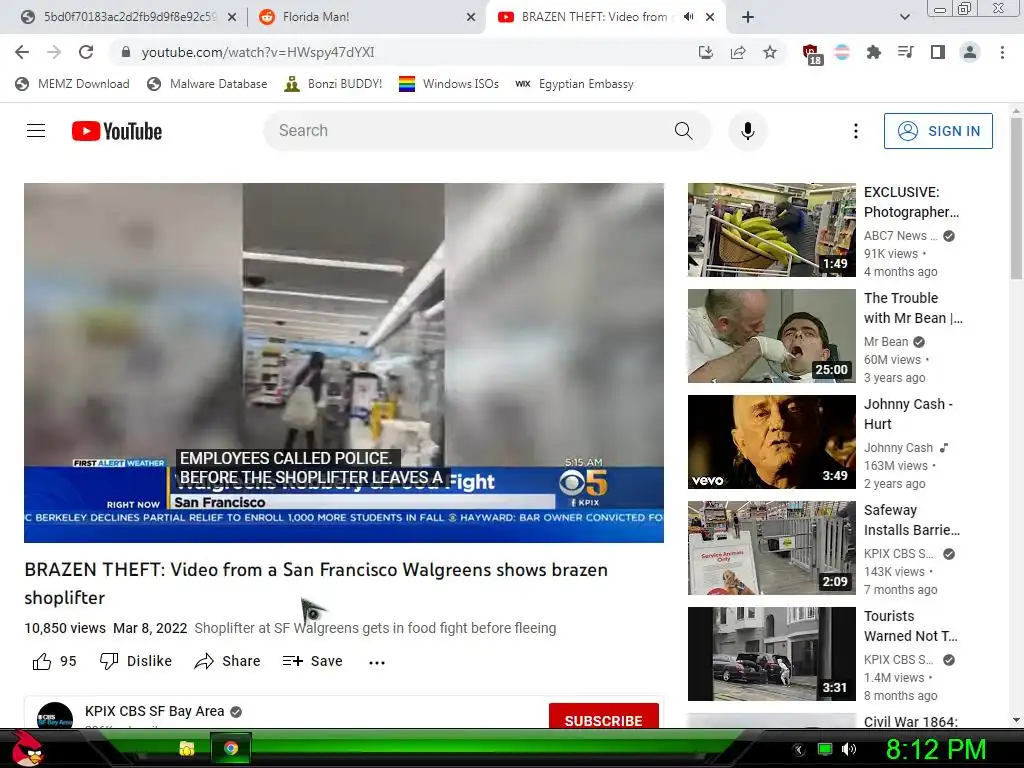Click the Civil War 1864 video title
This screenshot has height=768, width=1024.
pyautogui.click(x=910, y=722)
